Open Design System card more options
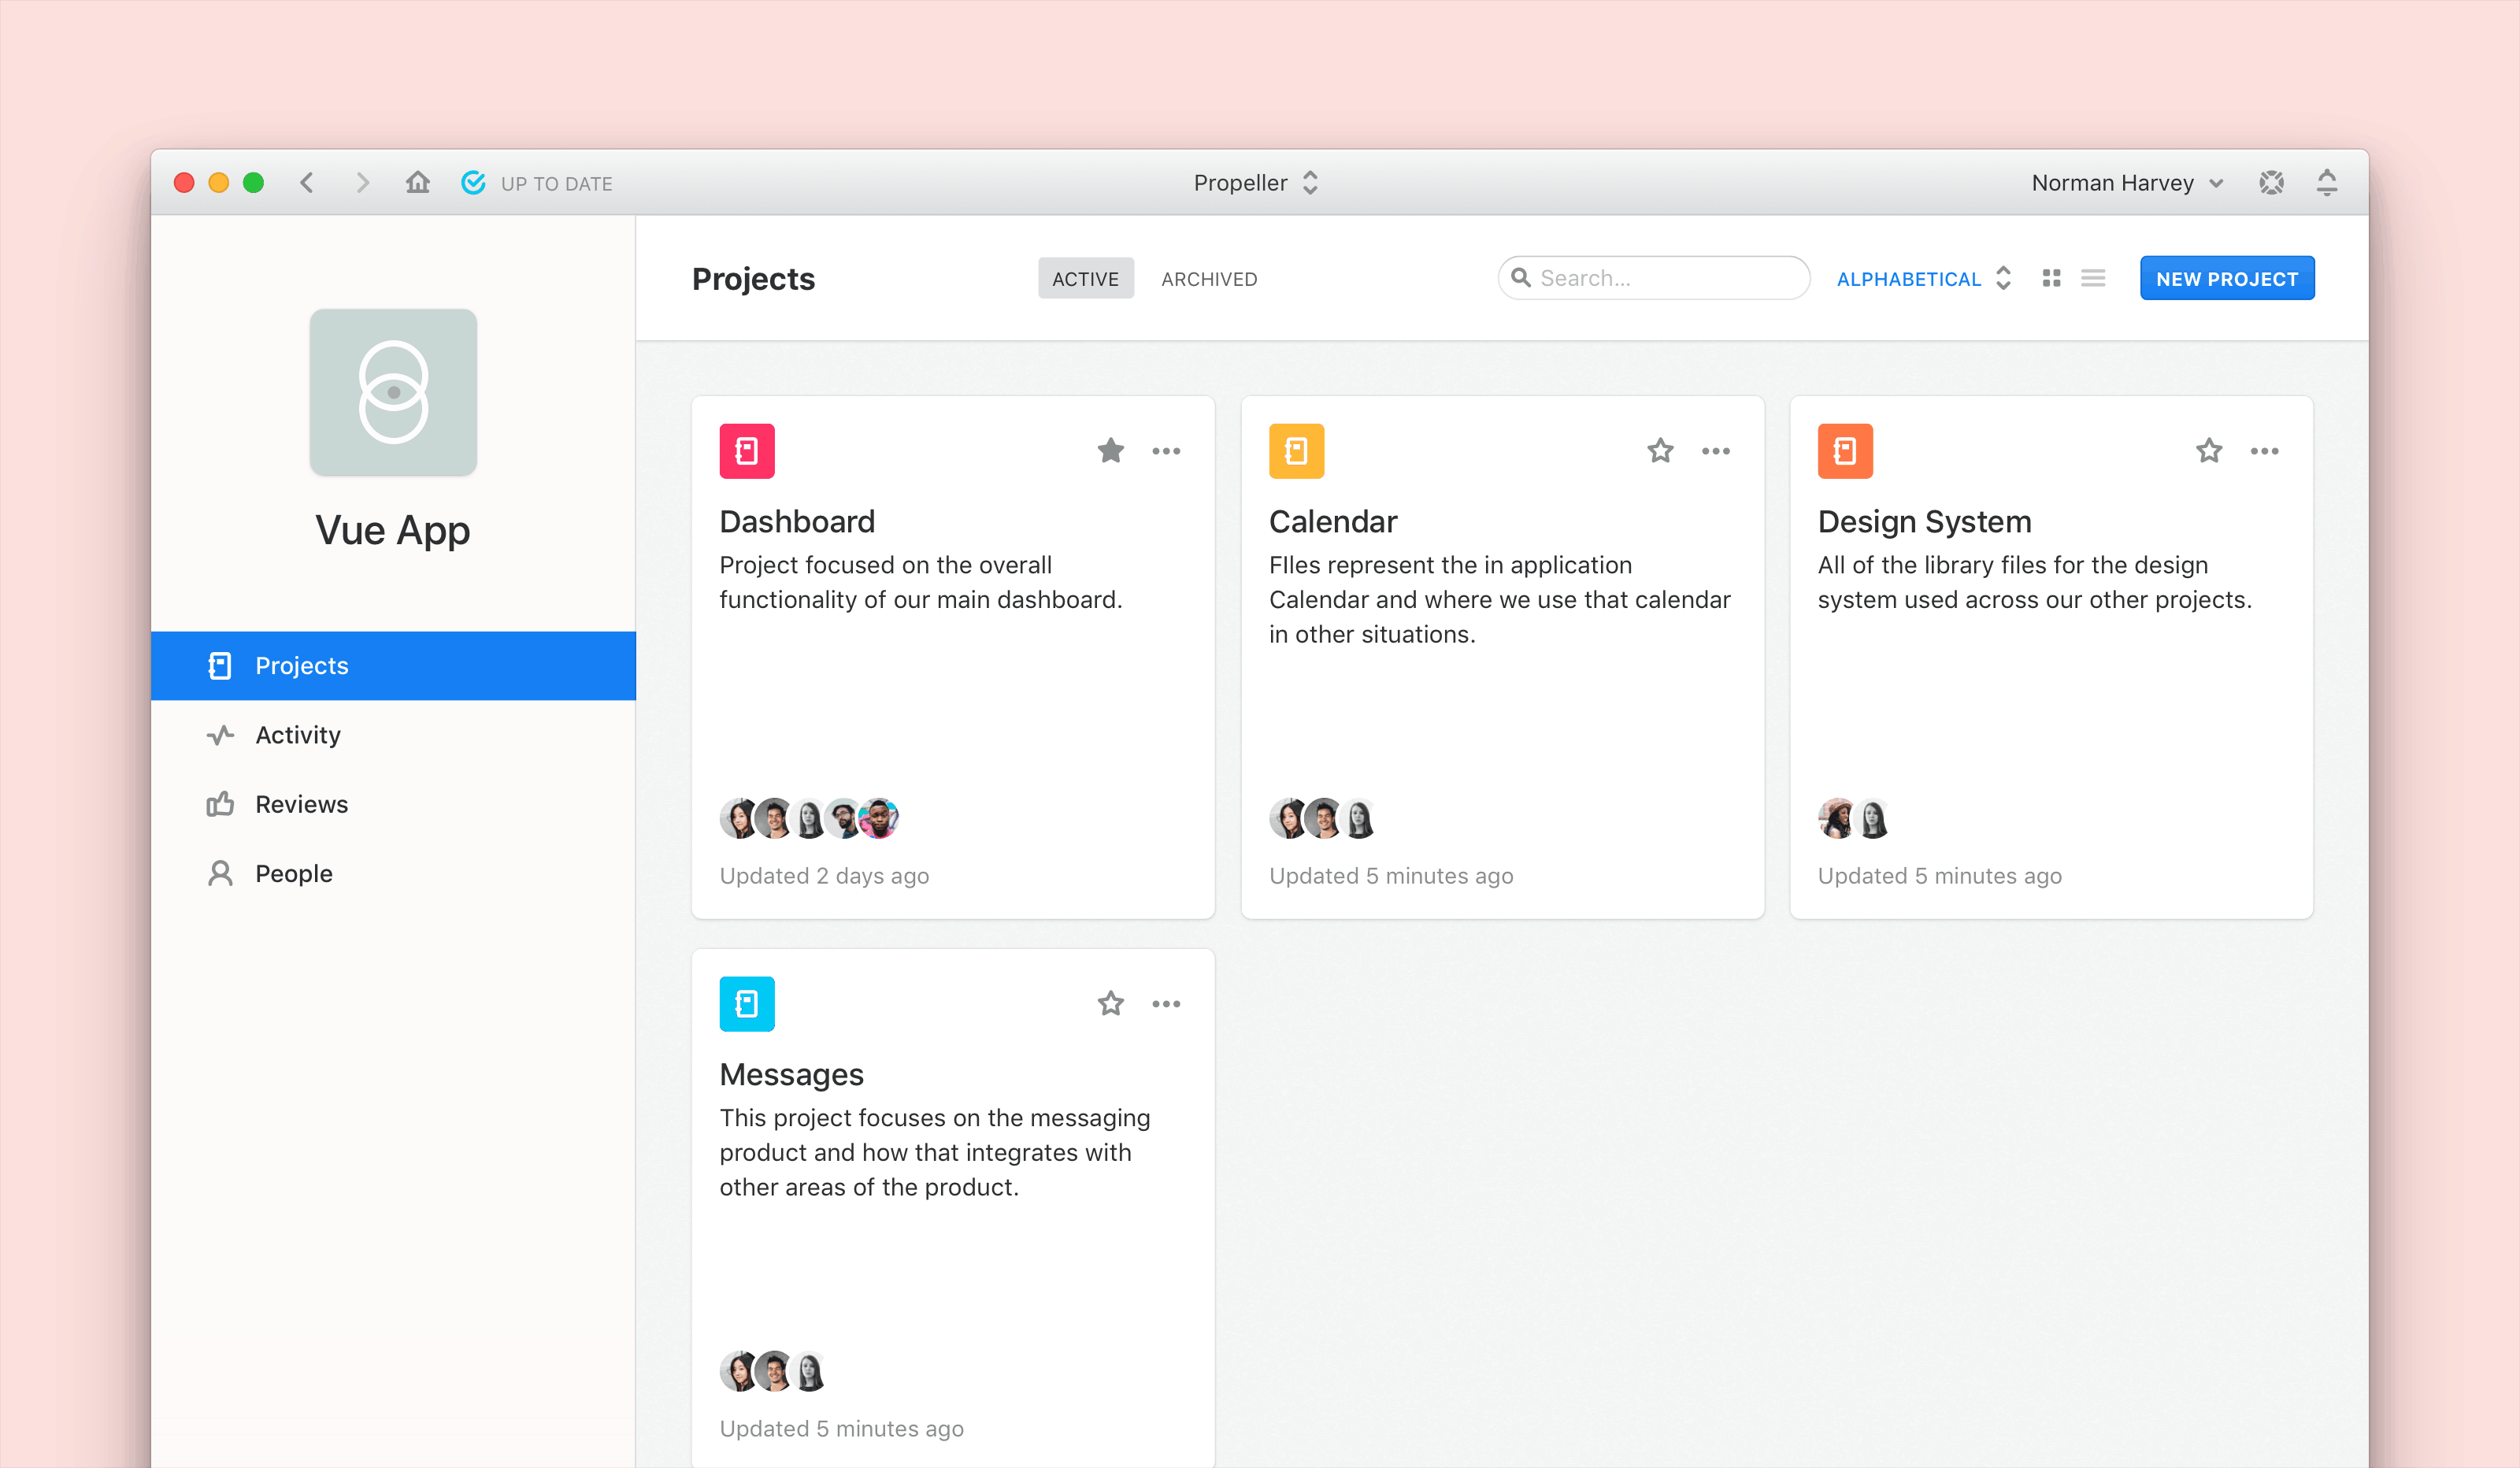The height and width of the screenshot is (1468, 2520). coord(2265,451)
